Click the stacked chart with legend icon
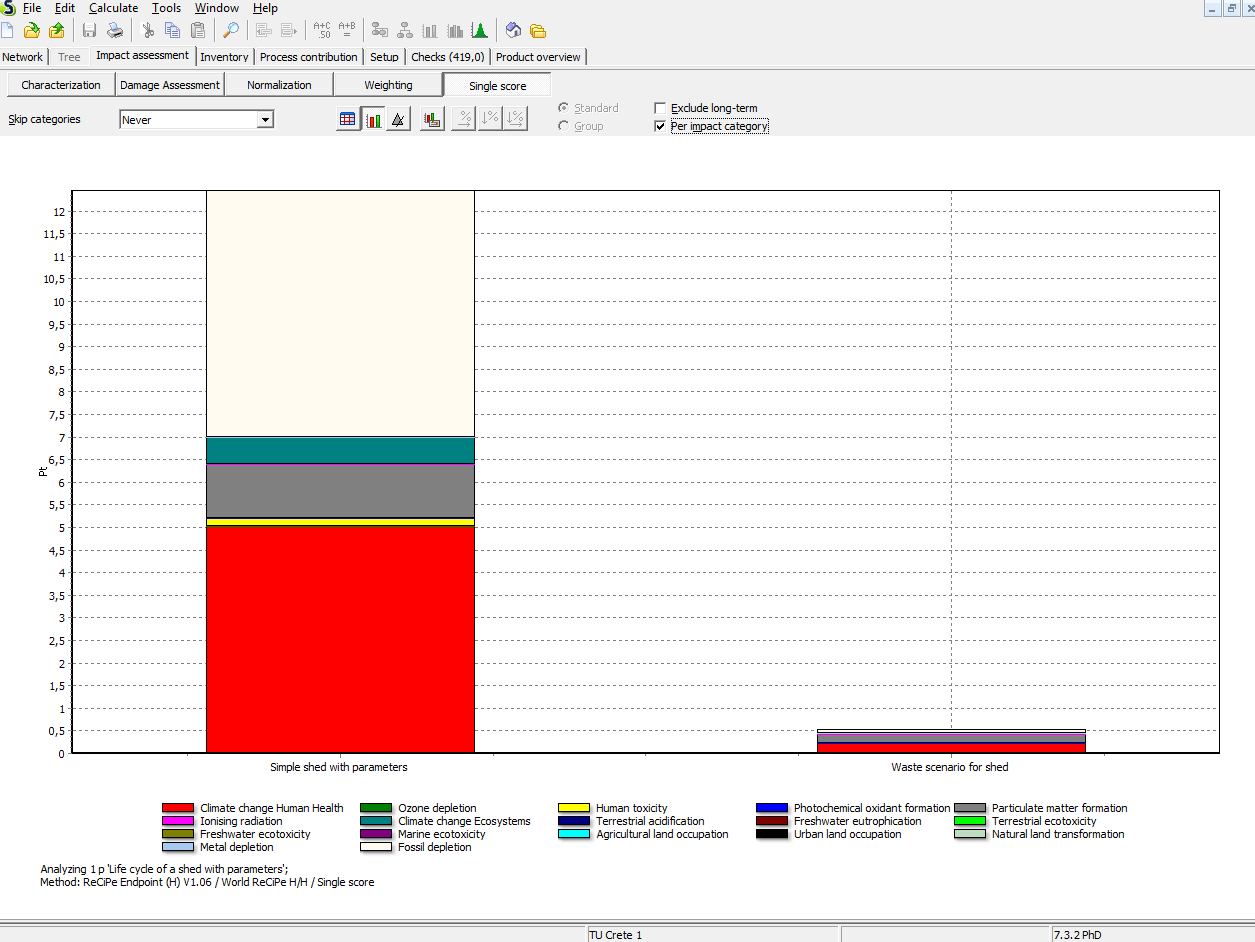Screen dimensions: 1255x942 click(x=432, y=120)
